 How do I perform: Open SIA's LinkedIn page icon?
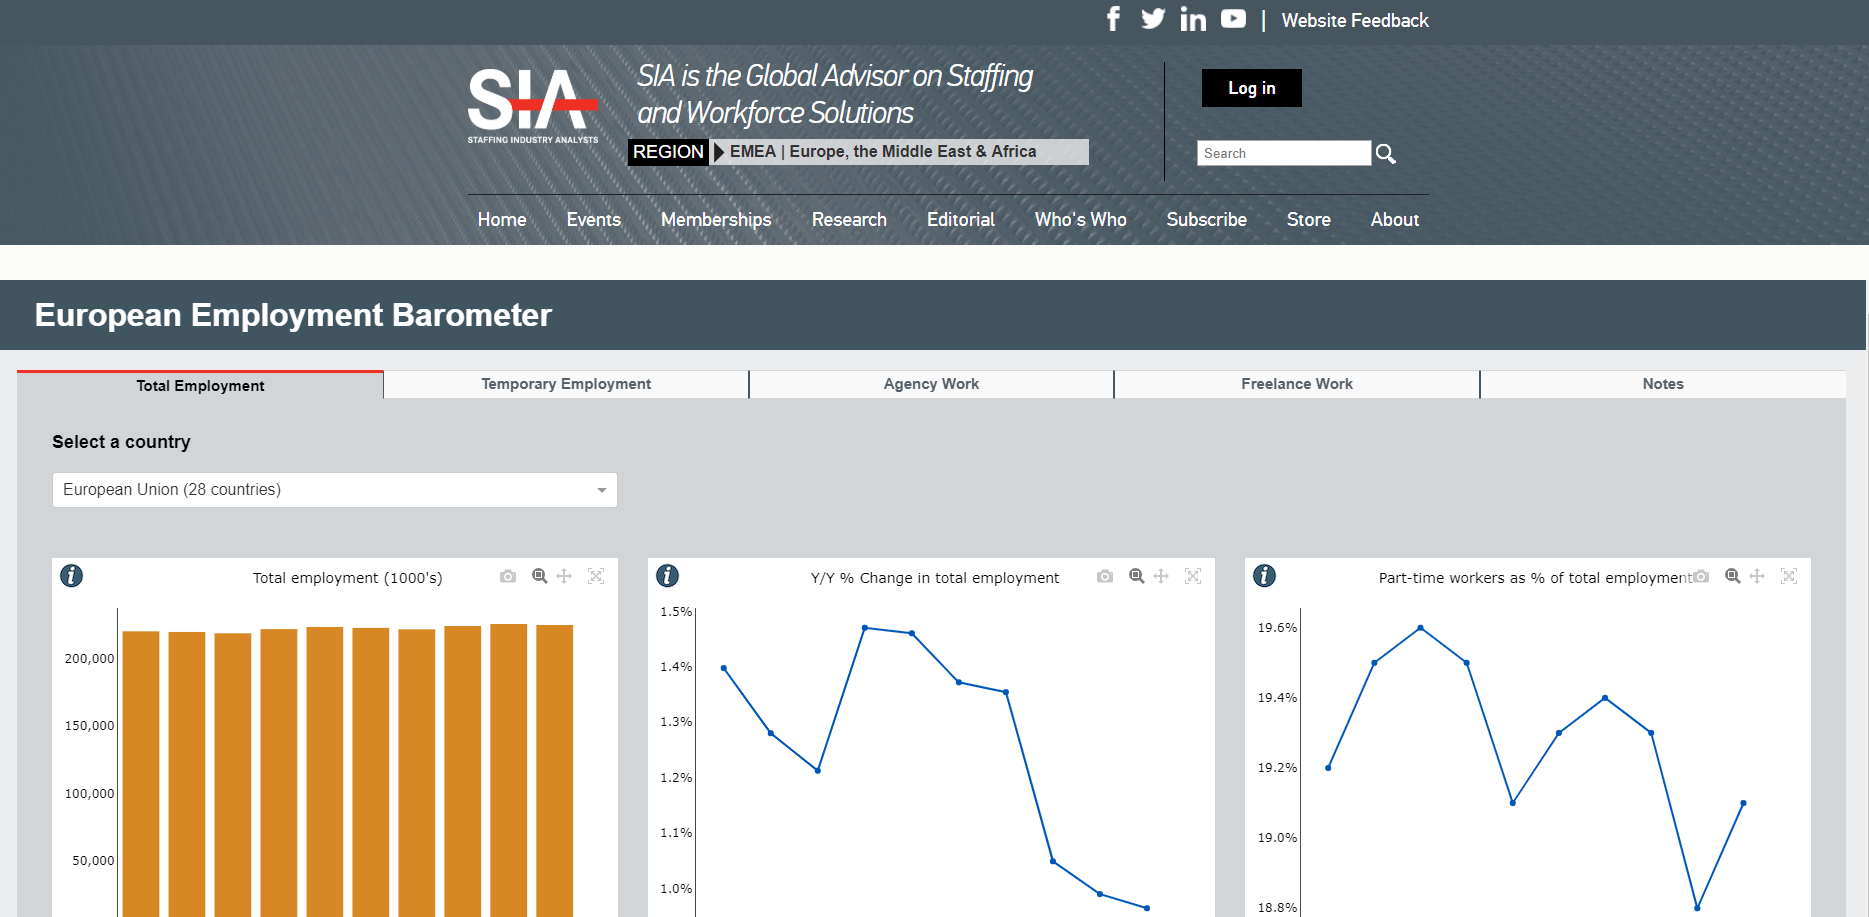(x=1193, y=19)
